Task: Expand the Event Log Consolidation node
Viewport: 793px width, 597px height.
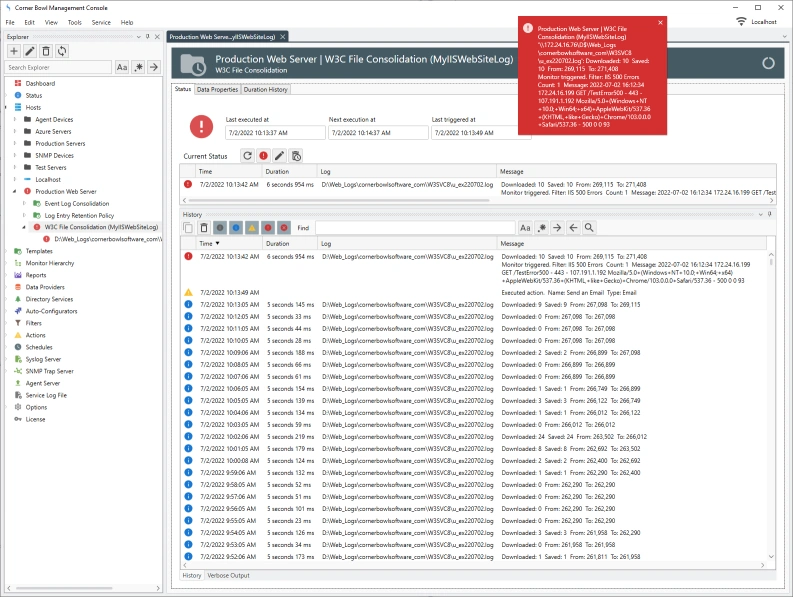Action: click(x=25, y=203)
